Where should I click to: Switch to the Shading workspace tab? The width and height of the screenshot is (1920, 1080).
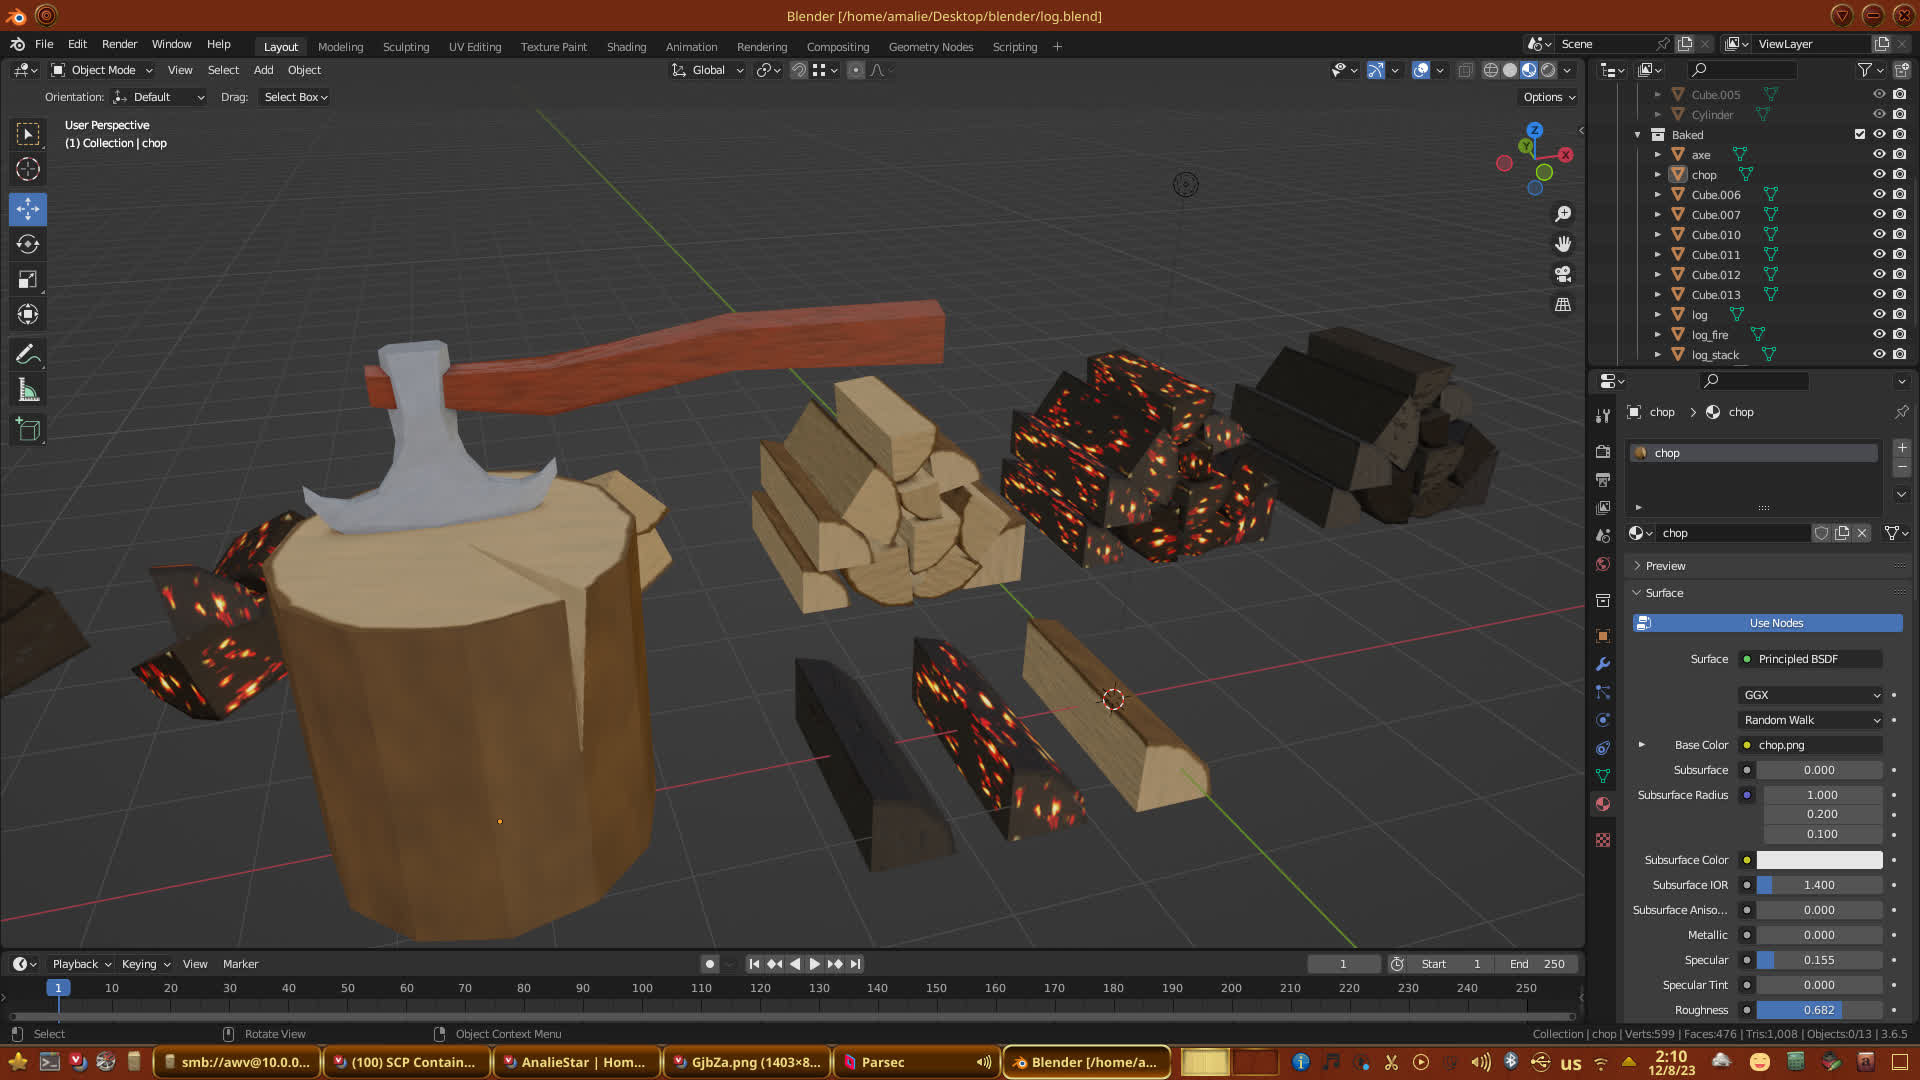click(x=626, y=47)
